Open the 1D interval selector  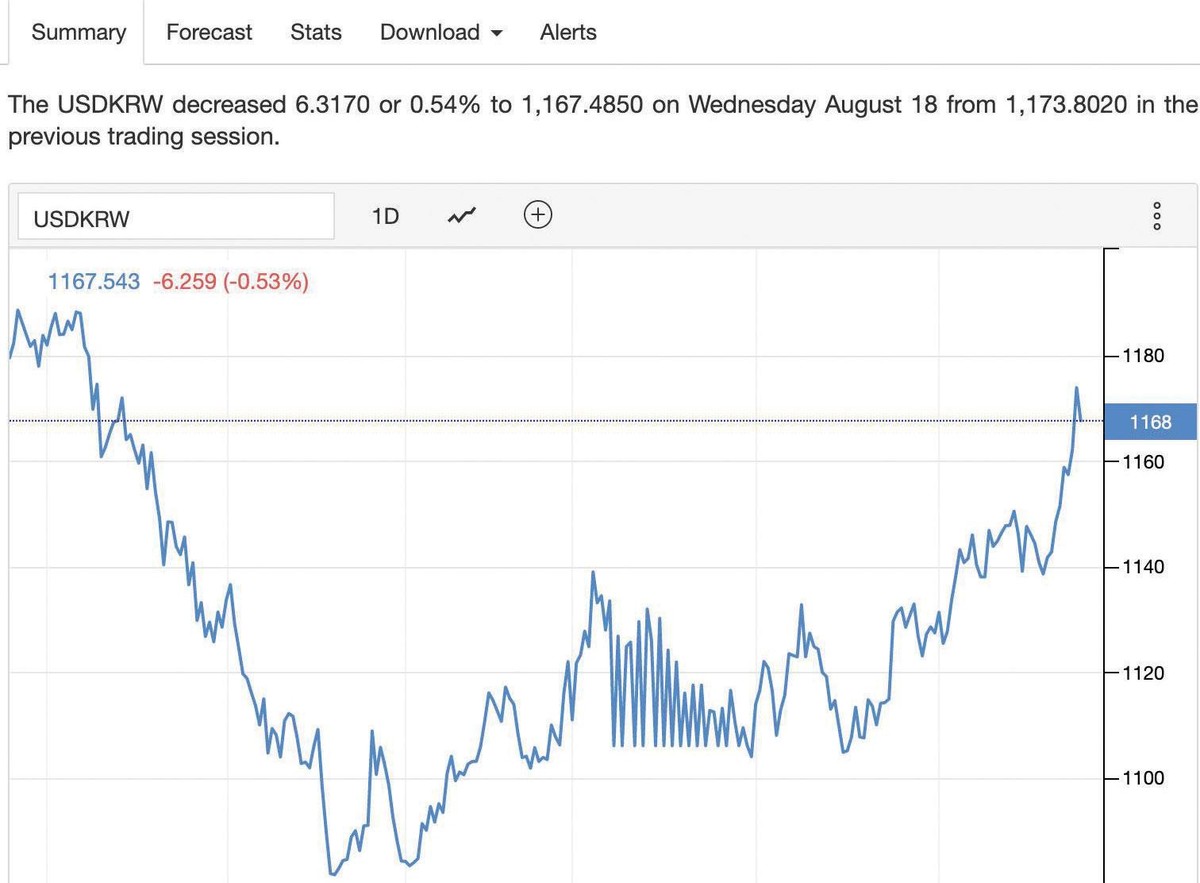[x=385, y=216]
